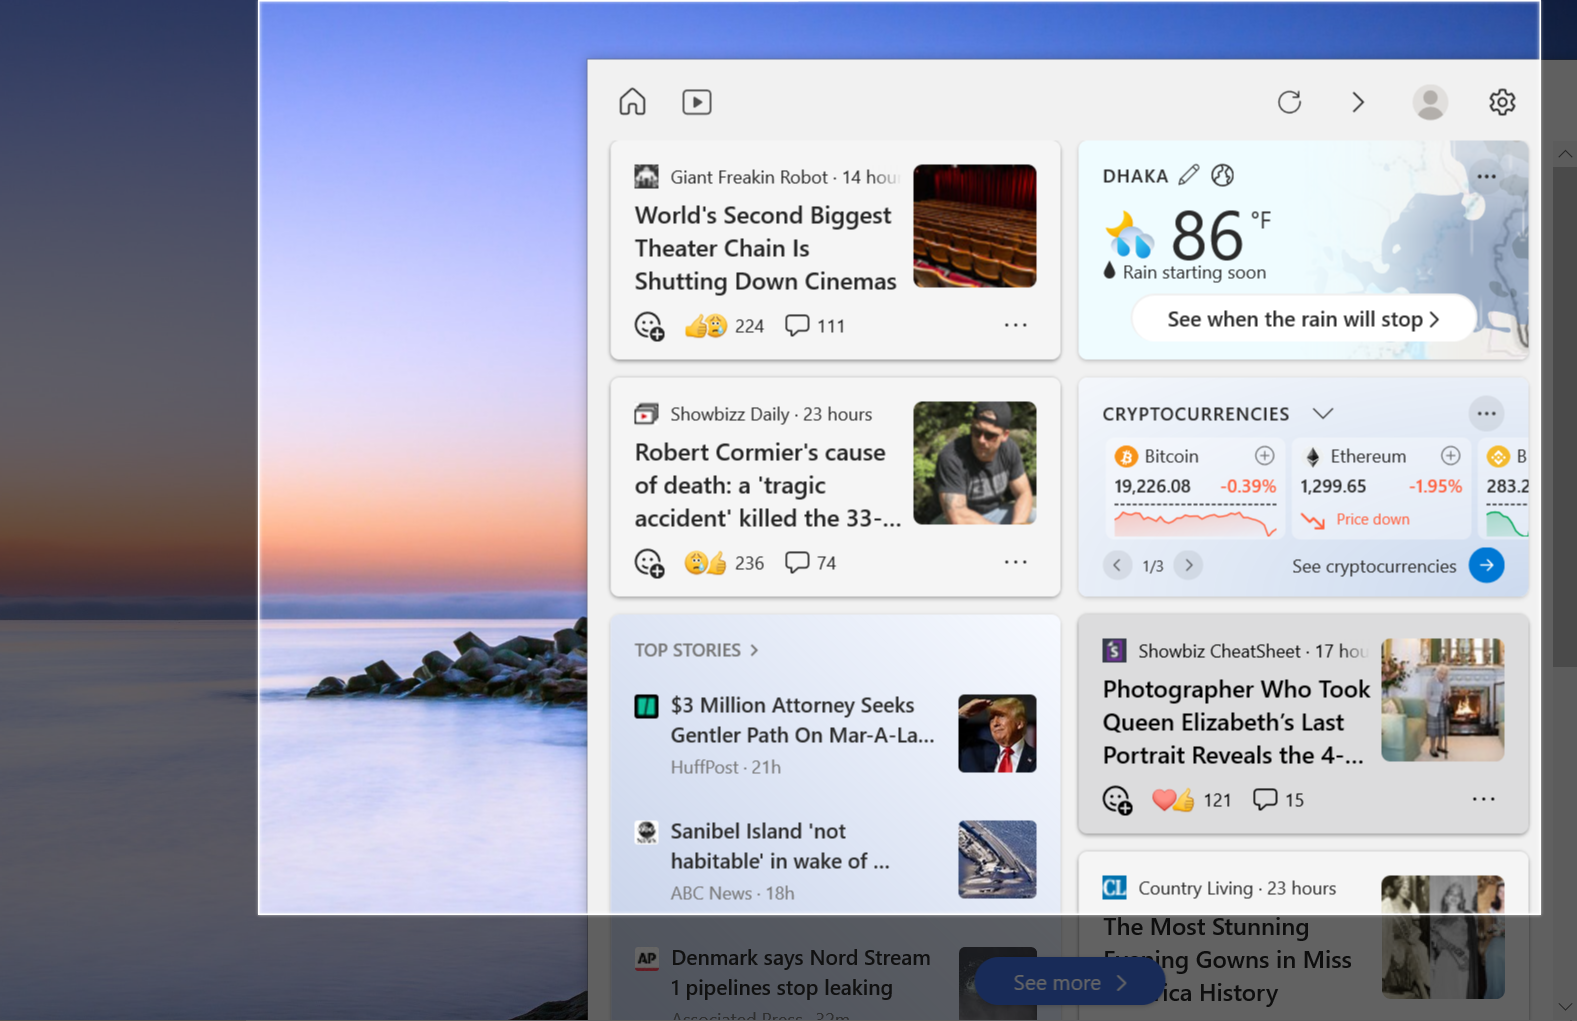Screen dimensions: 1577x1021
Task: Select the Ethereum price card
Action: [1381, 489]
